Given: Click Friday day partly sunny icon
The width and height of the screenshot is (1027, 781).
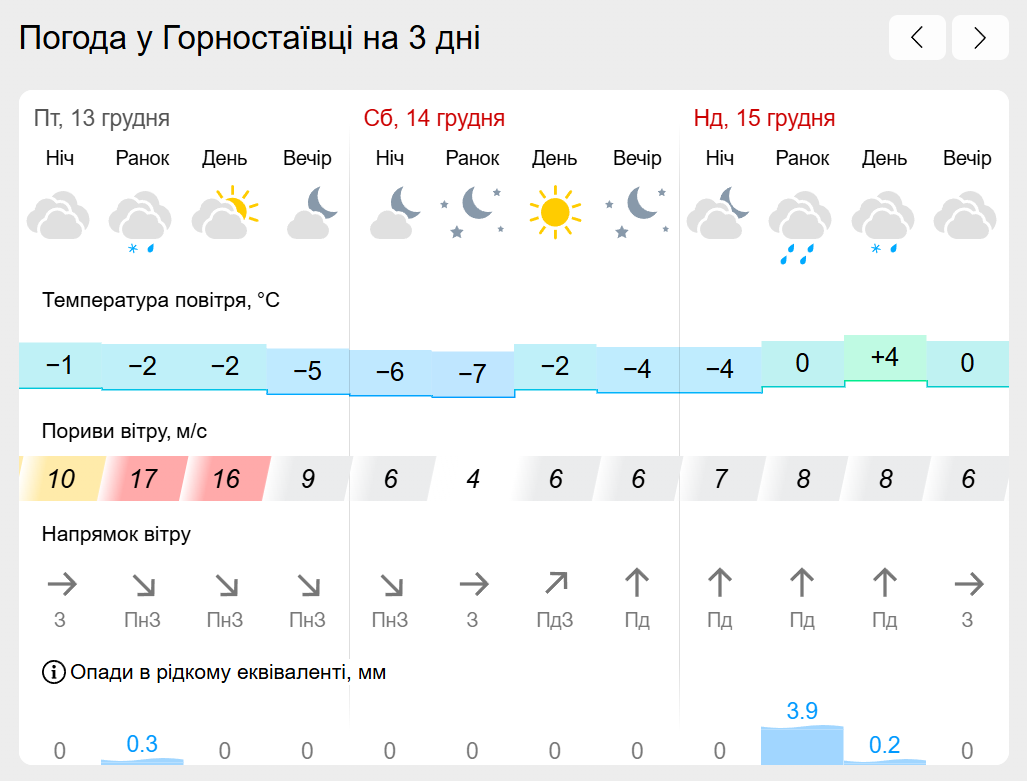Looking at the screenshot, I should click(225, 213).
